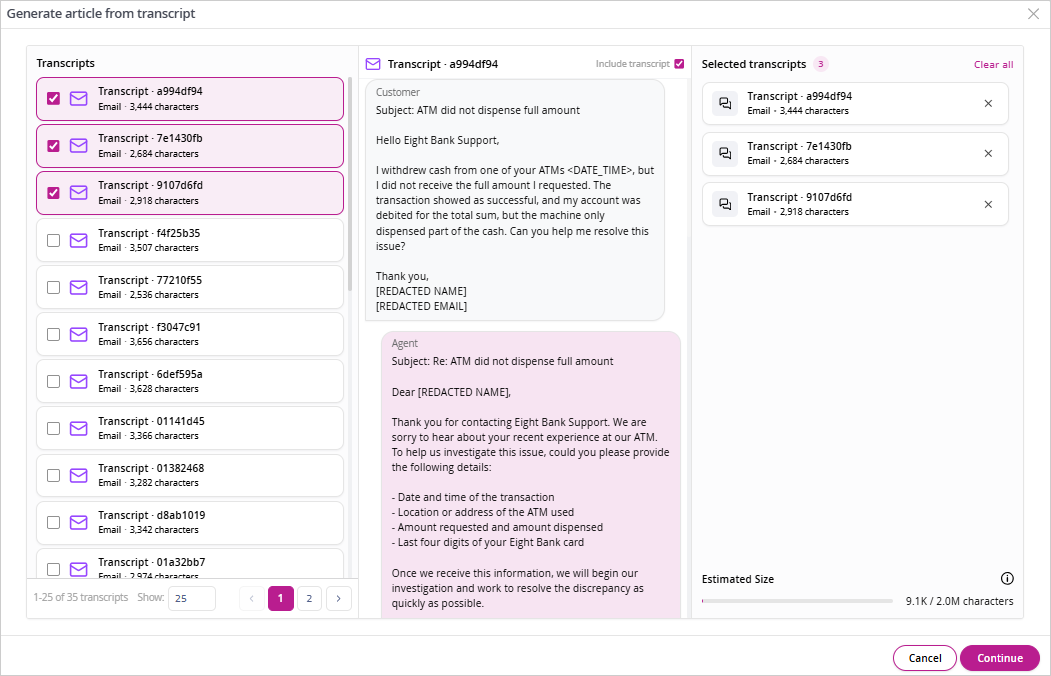1051x676 pixels.
Task: Click Clear all selected transcripts link
Action: pos(993,64)
